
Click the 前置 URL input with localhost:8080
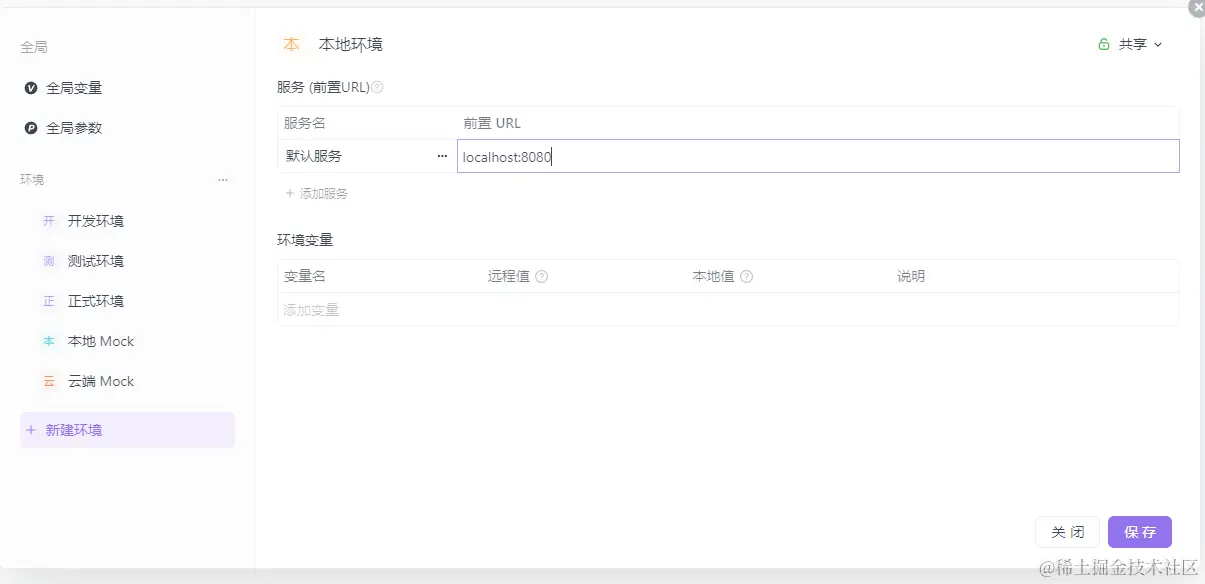tap(818, 156)
